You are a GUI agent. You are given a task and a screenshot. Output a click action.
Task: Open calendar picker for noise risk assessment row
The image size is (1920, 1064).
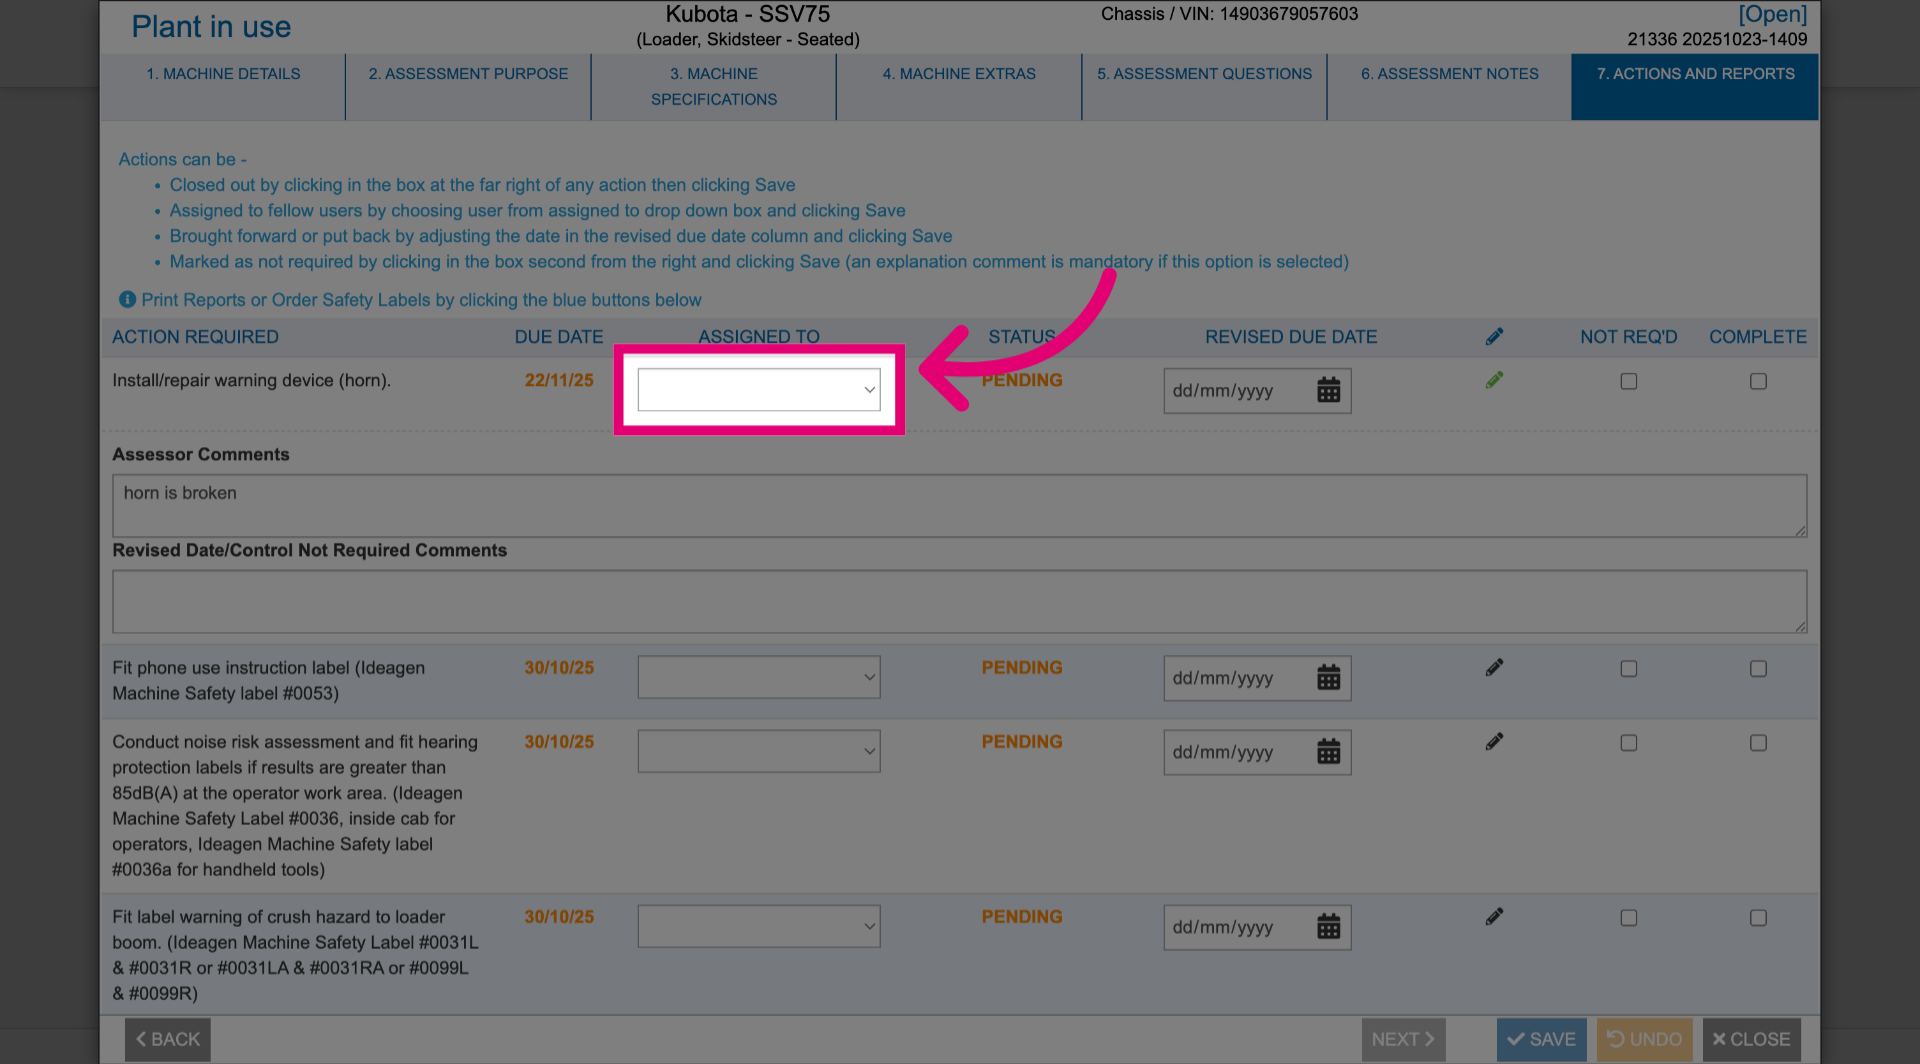tap(1328, 751)
